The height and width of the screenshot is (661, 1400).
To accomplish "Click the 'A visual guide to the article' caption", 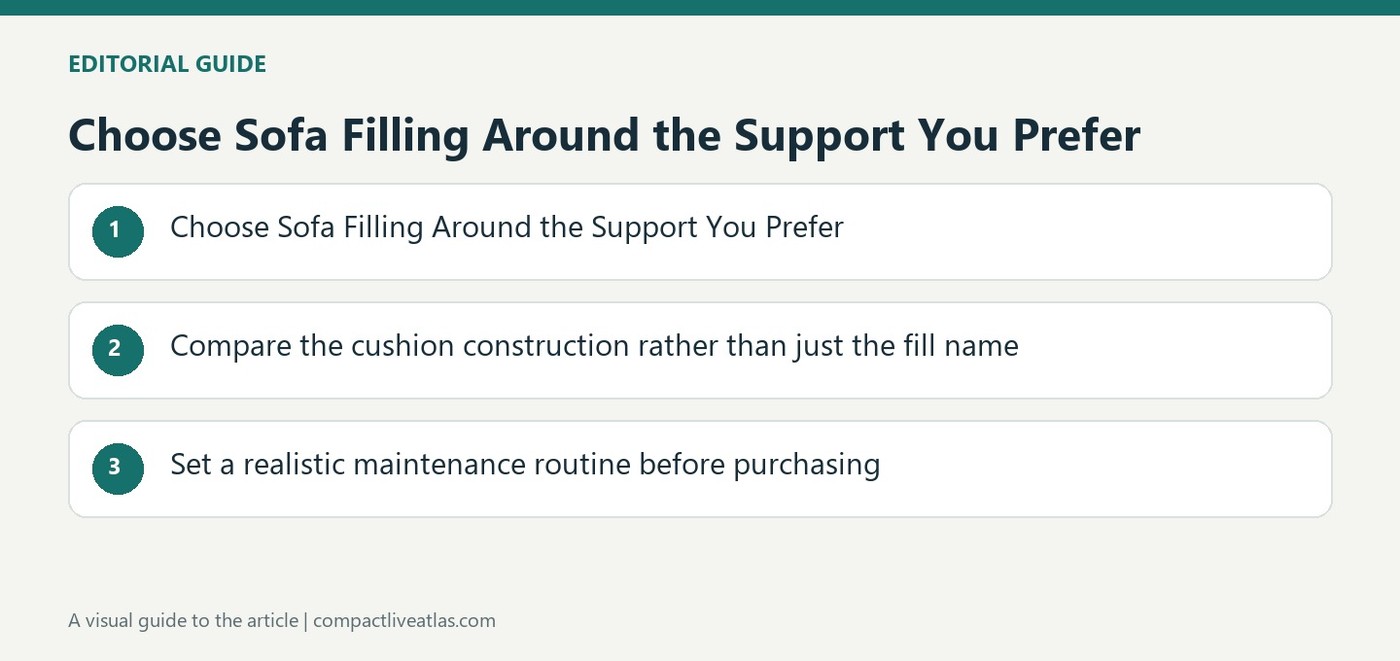I will tap(183, 620).
